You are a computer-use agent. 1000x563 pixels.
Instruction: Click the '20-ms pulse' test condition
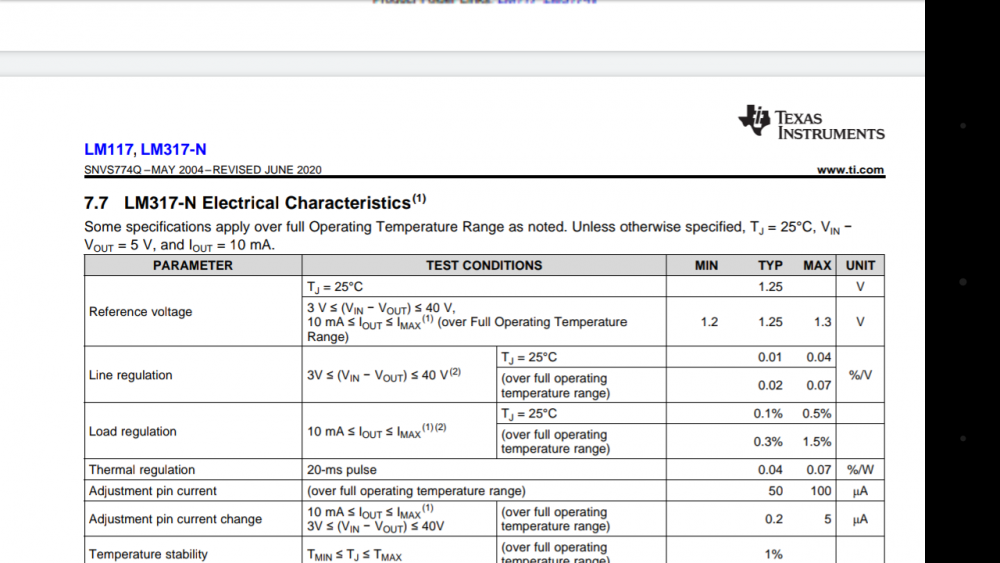(x=341, y=470)
